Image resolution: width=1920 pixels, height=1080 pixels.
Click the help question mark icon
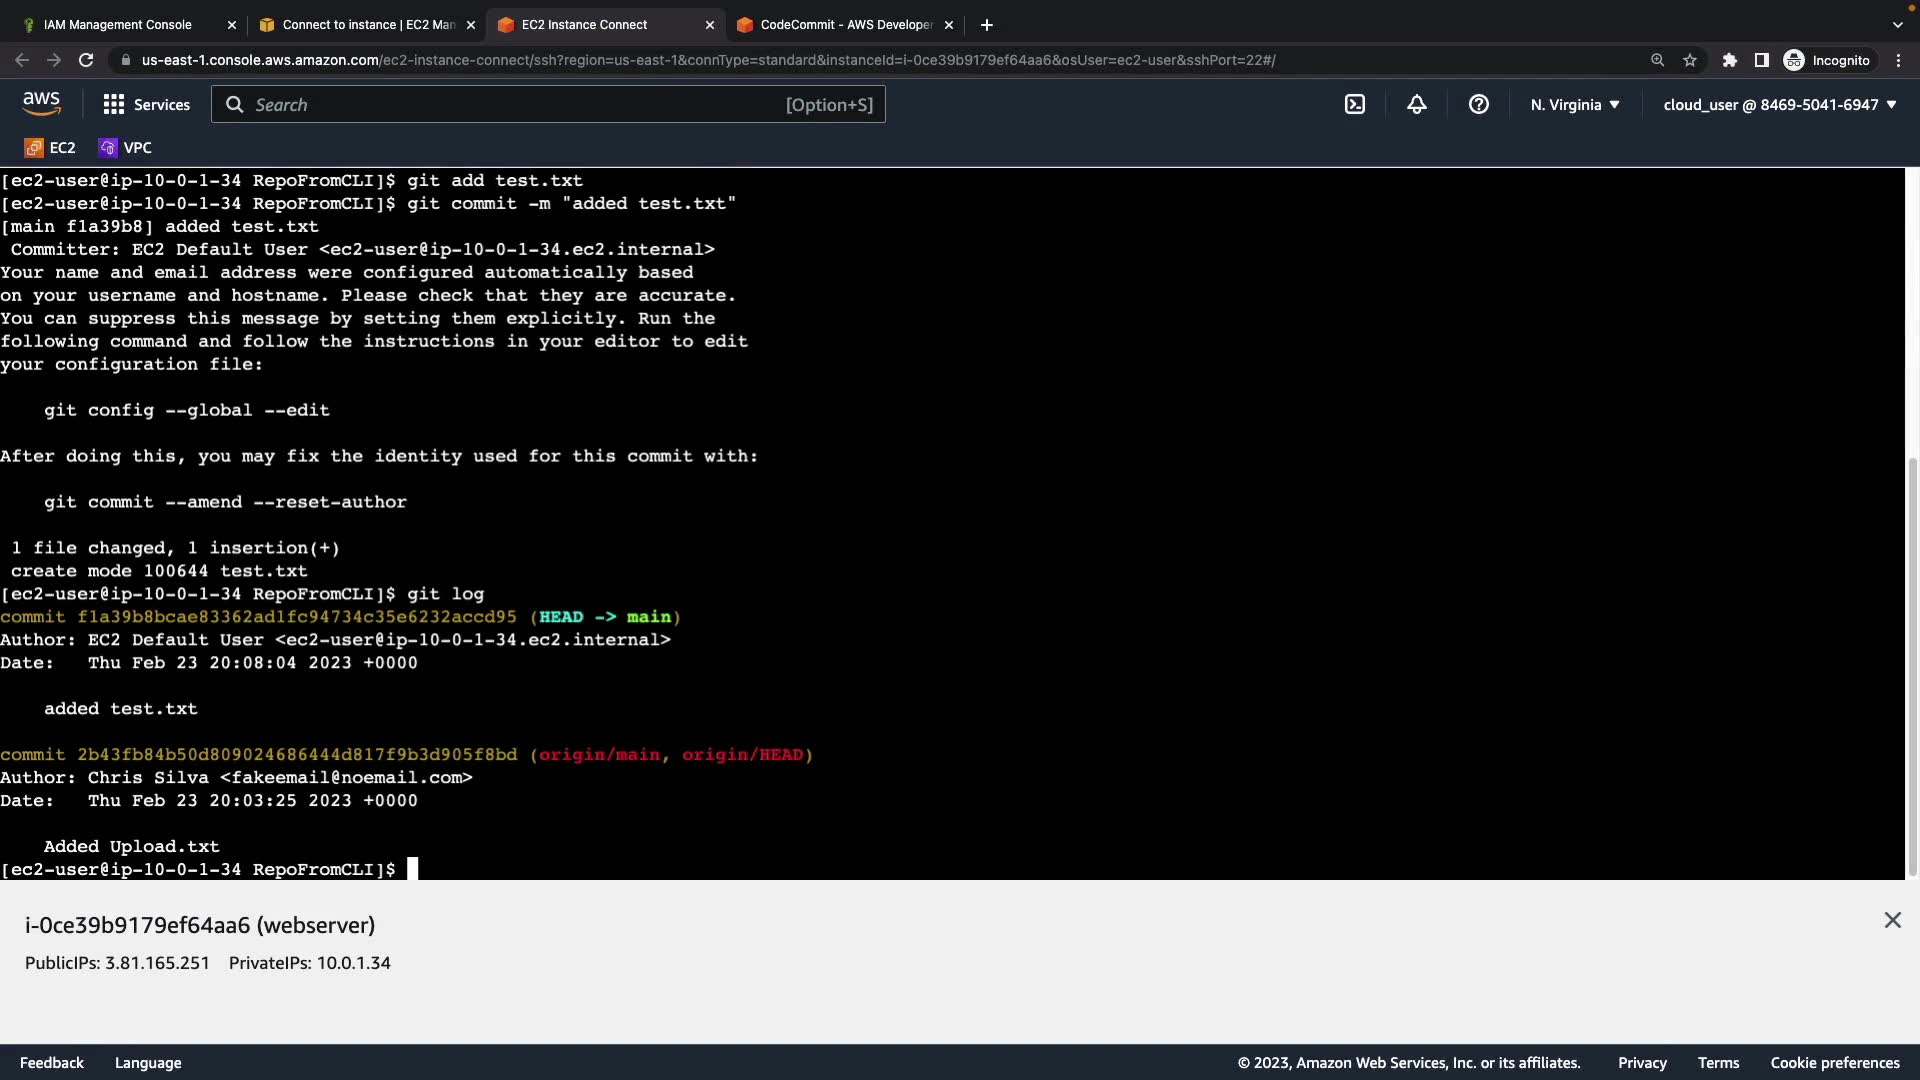[x=1479, y=104]
